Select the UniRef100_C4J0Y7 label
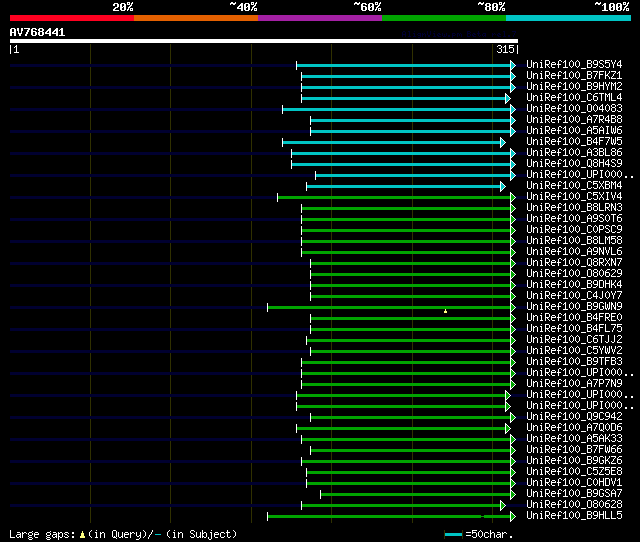 coord(574,295)
